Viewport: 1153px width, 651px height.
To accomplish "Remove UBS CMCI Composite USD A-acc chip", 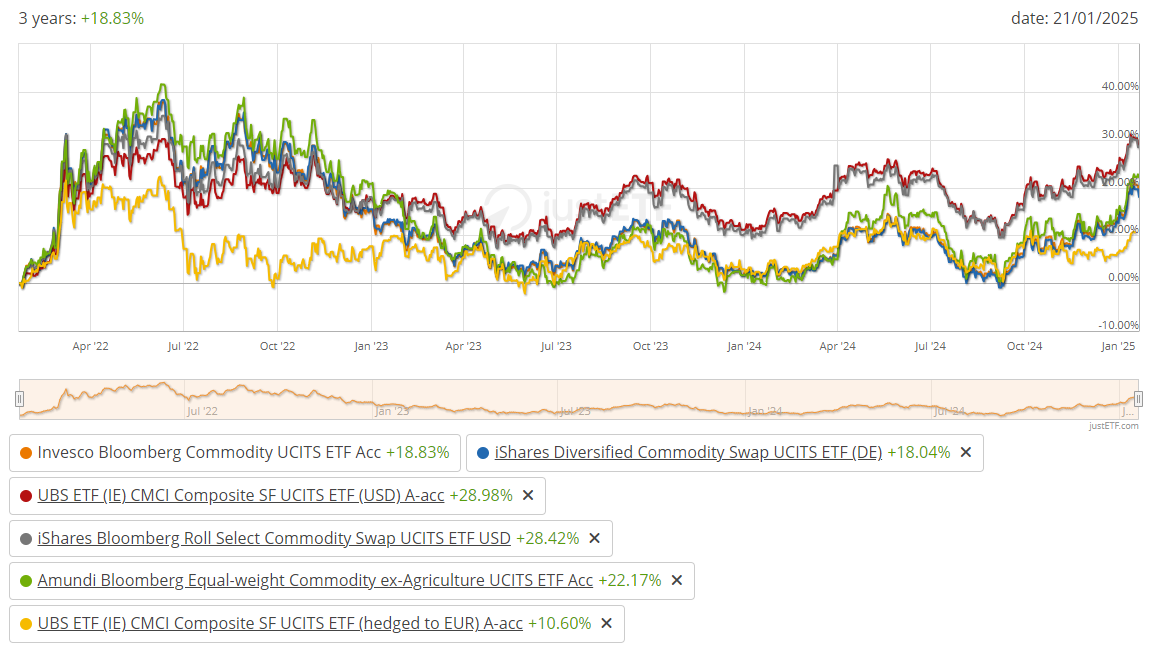I will (x=528, y=495).
